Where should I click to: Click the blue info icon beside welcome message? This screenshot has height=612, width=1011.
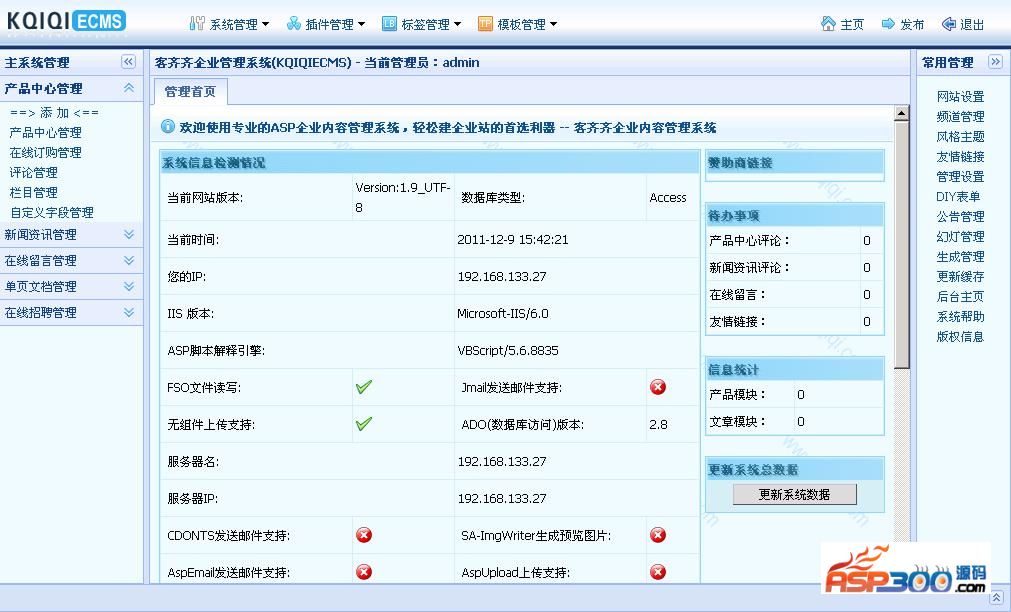tap(168, 126)
